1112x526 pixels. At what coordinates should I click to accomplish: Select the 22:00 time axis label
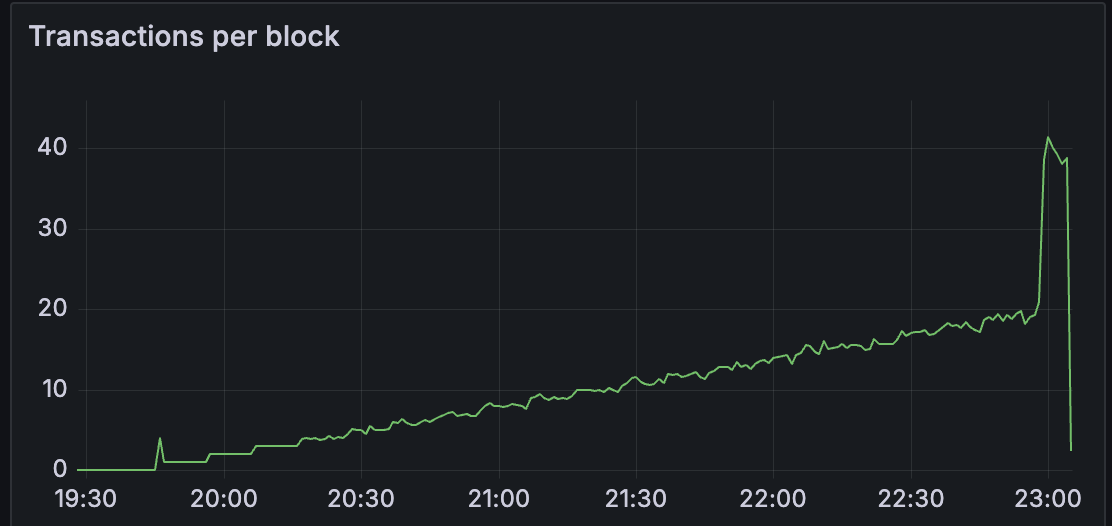click(x=773, y=497)
